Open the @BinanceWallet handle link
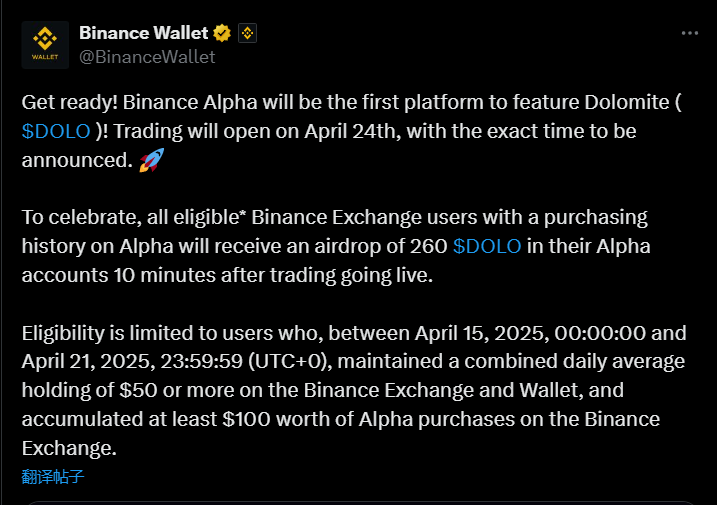The height and width of the screenshot is (505, 717). tap(147, 57)
